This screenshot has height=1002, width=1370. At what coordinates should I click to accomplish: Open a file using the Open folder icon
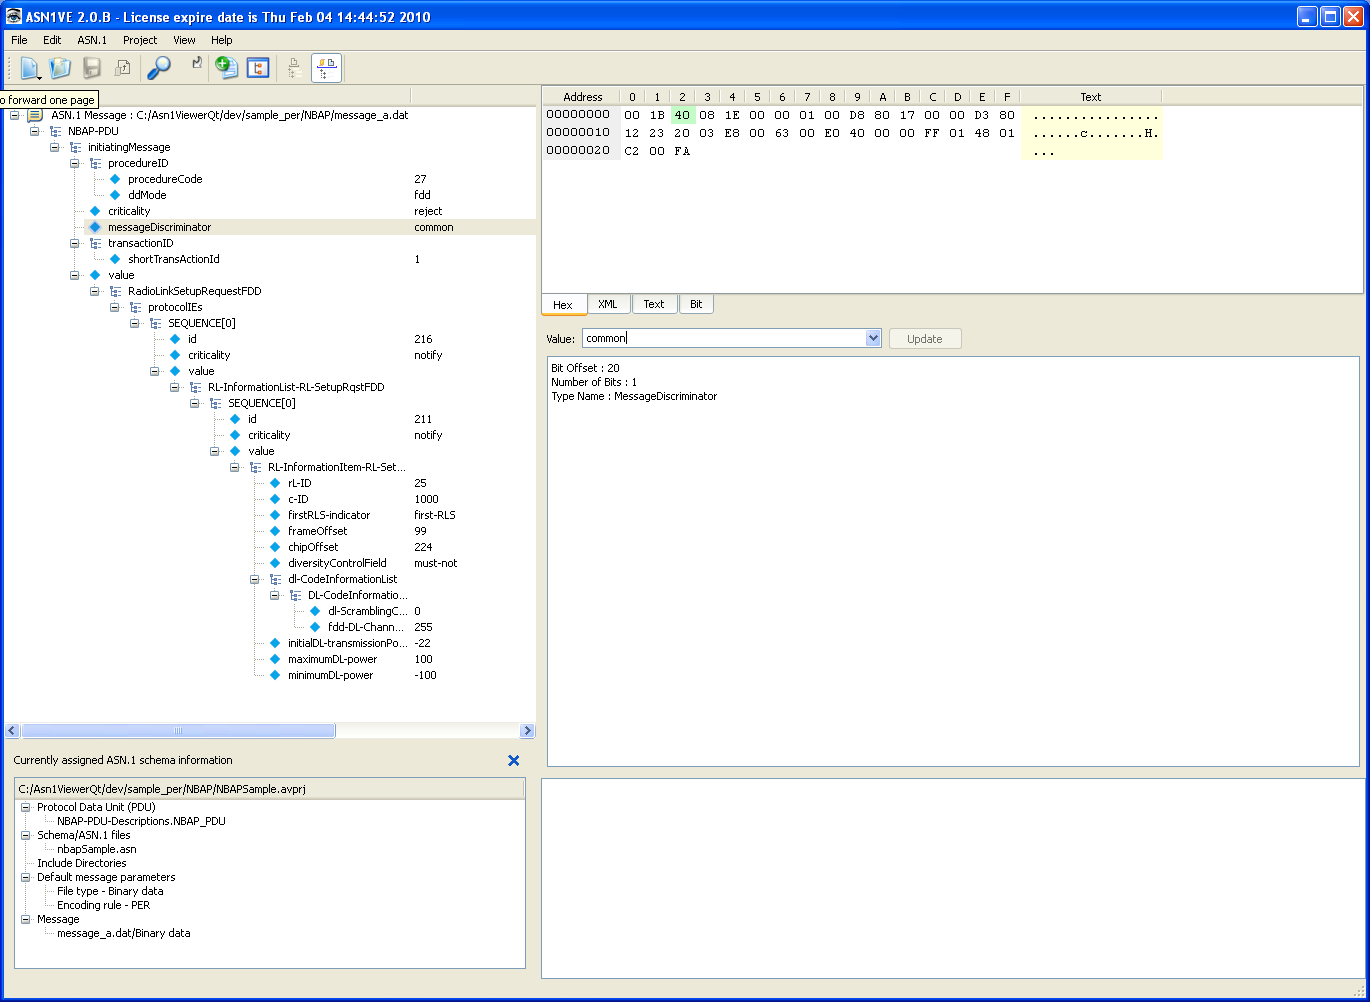click(x=59, y=67)
